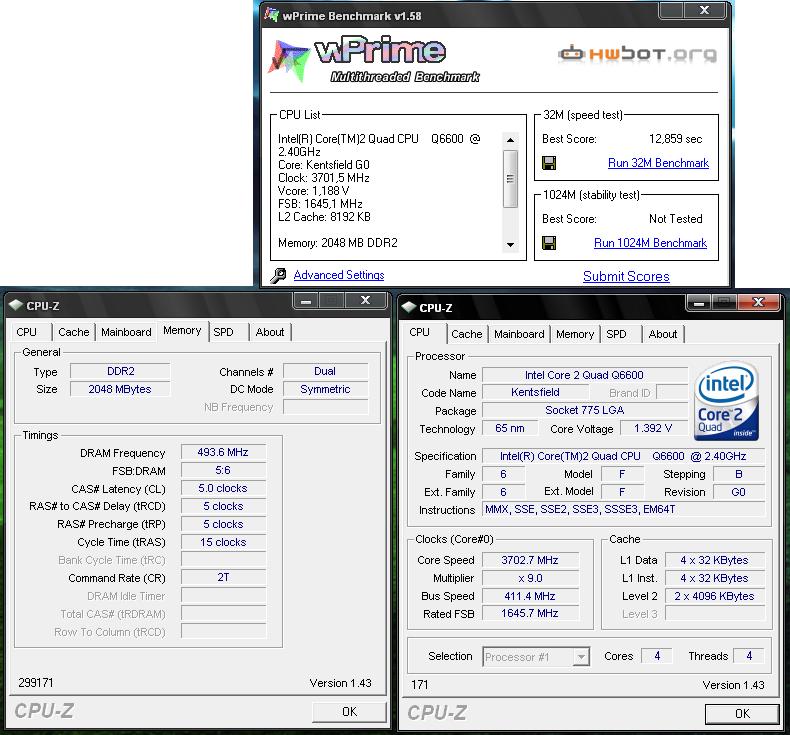
Task: Click the CPU-Z icon in left window title bar
Action: [x=16, y=305]
